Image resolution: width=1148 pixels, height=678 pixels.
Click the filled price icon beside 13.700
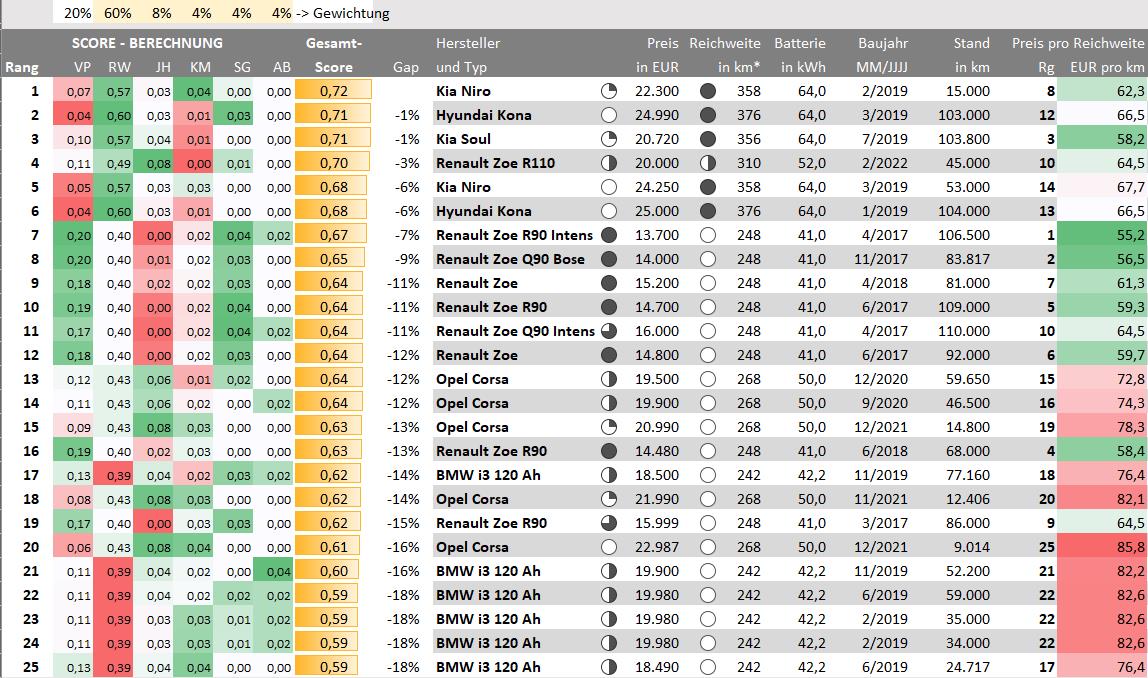coord(608,235)
